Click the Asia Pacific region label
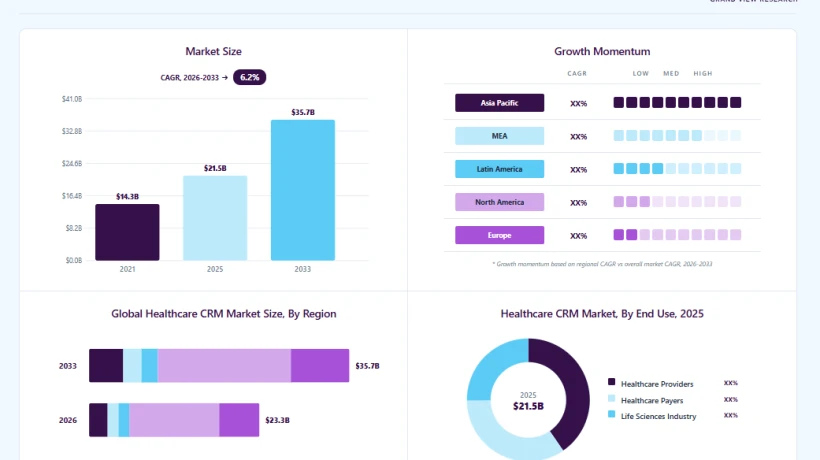The width and height of the screenshot is (820, 460). coord(499,103)
